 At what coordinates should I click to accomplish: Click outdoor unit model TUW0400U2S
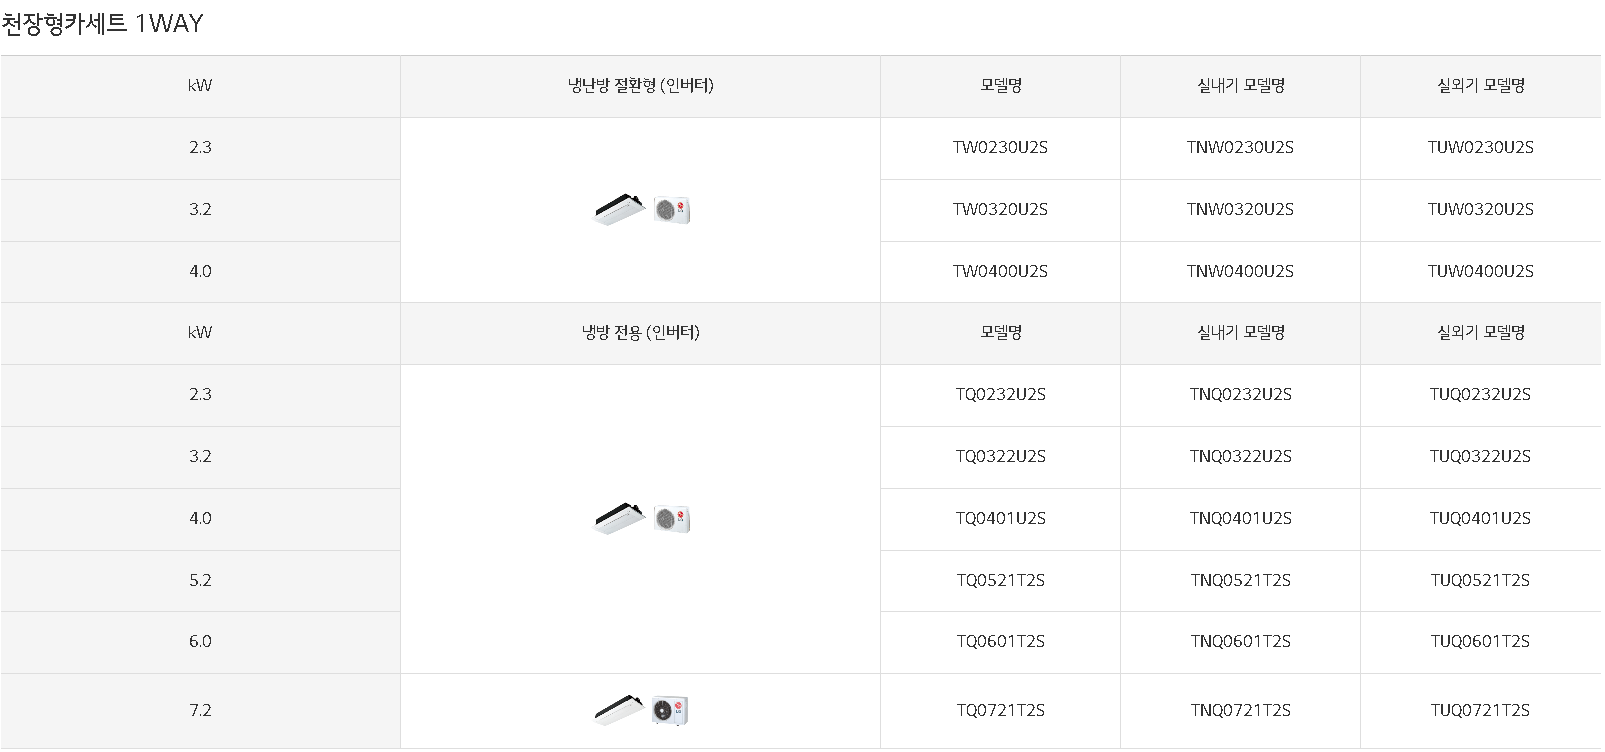[x=1480, y=271]
